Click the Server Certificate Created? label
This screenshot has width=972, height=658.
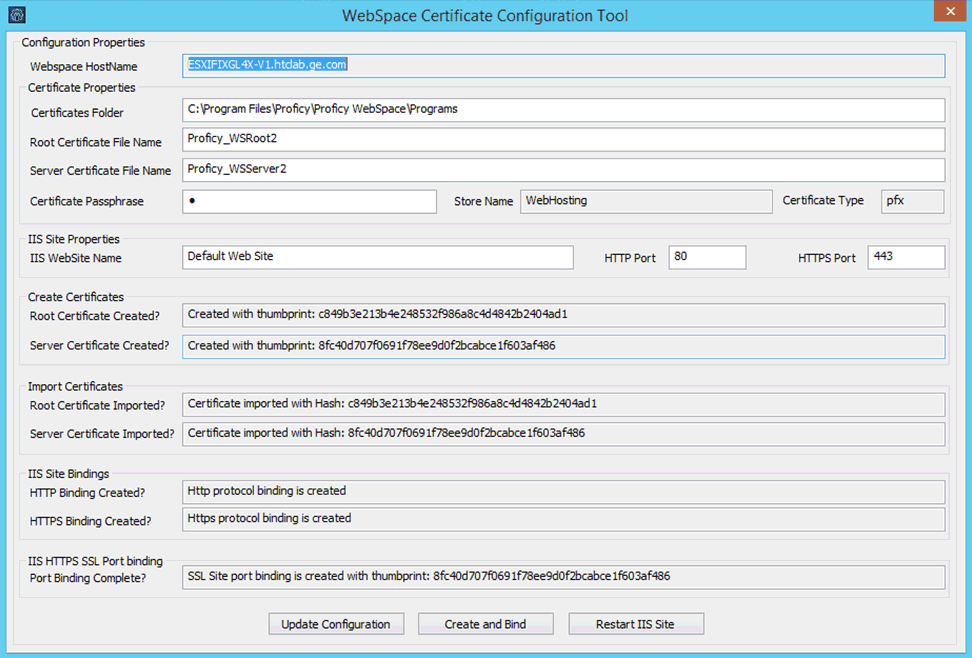pos(99,345)
